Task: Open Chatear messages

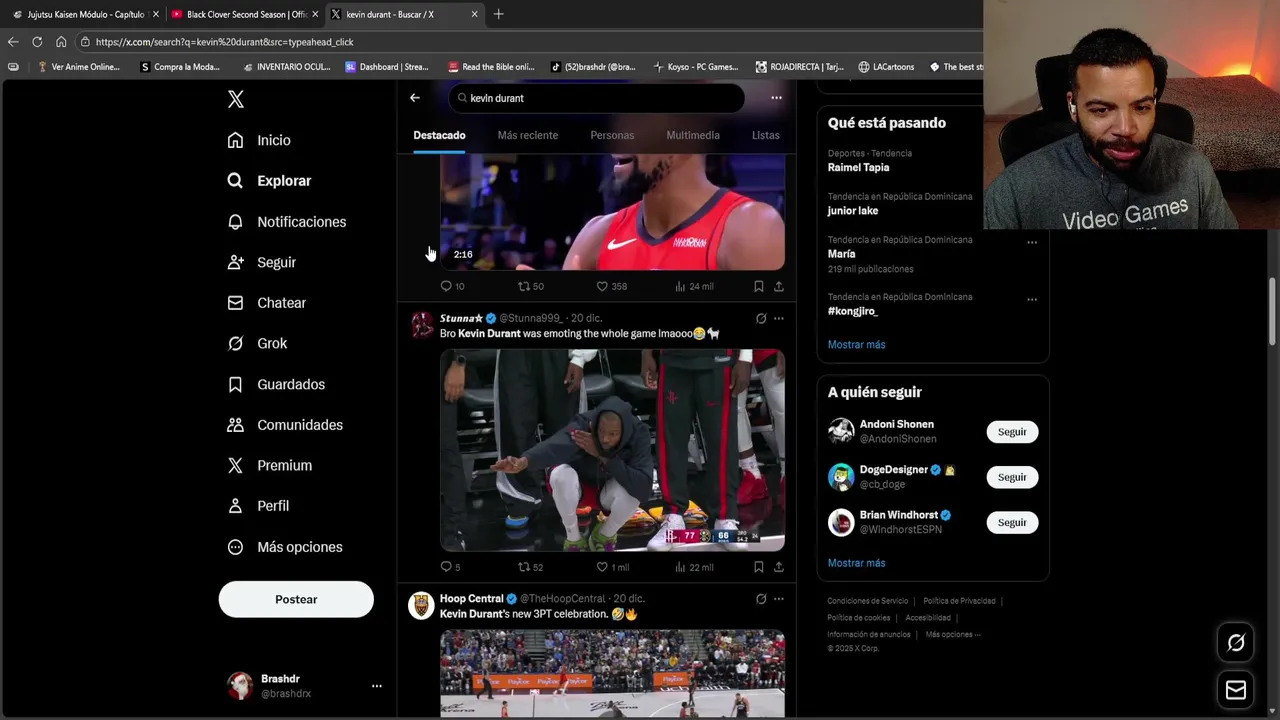Action: pyautogui.click(x=266, y=303)
